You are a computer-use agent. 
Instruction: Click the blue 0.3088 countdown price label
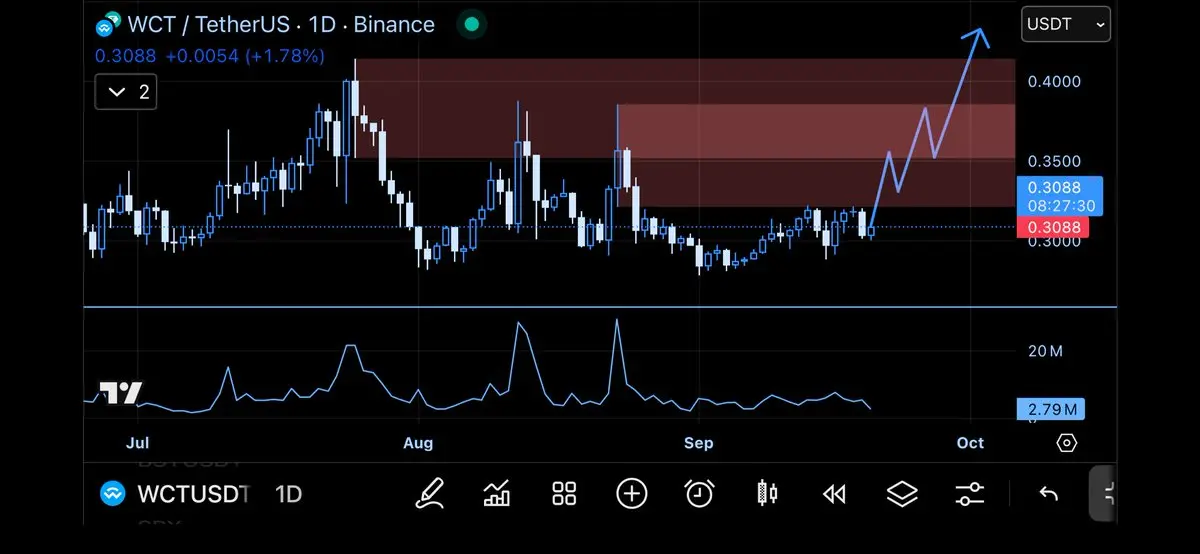tap(1059, 197)
